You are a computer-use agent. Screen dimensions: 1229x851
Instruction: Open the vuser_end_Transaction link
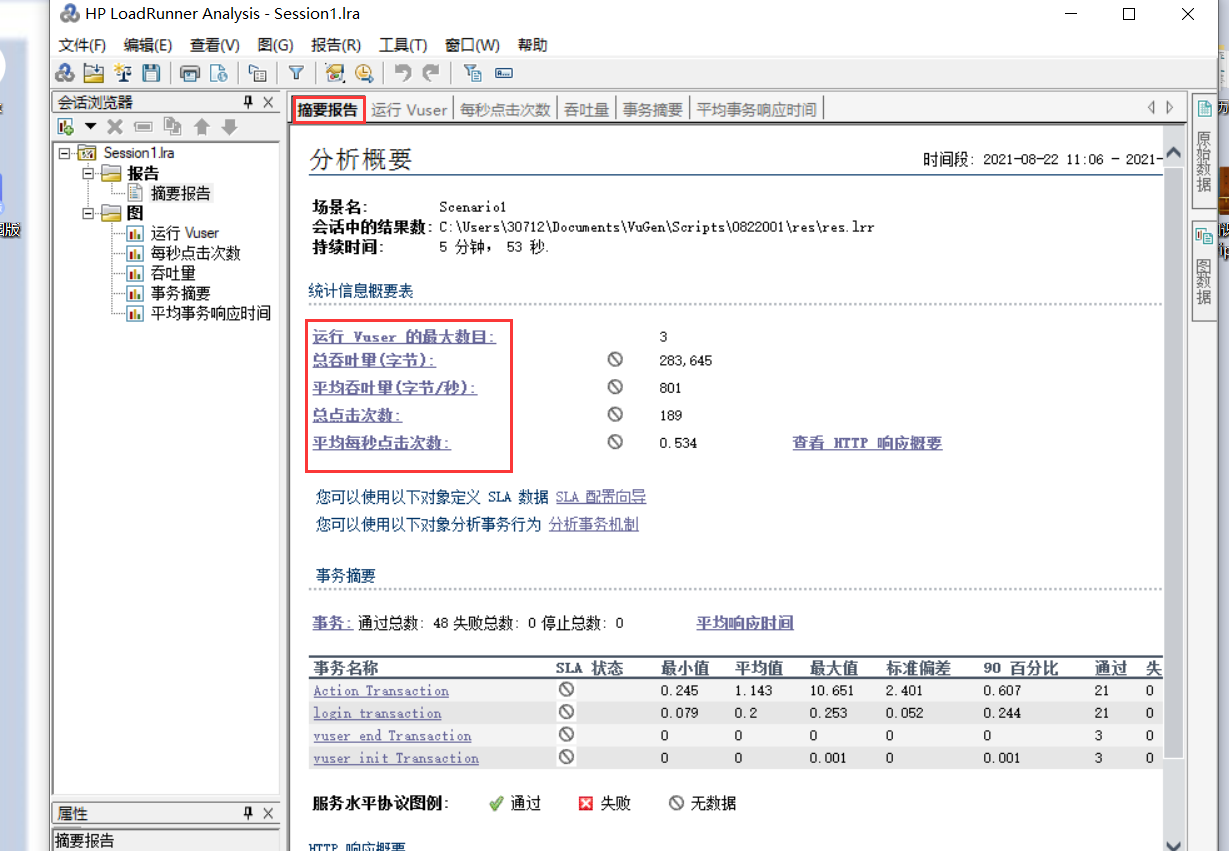(x=392, y=736)
